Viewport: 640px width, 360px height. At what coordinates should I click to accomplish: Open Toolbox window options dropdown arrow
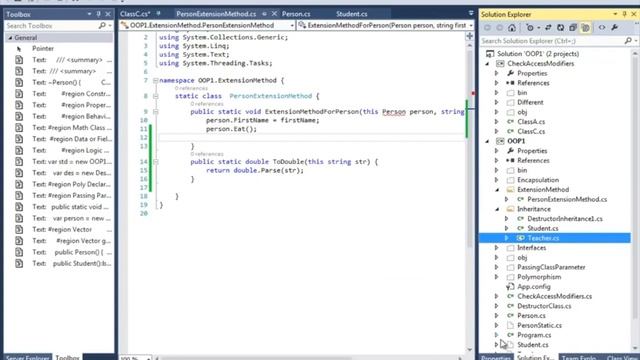click(89, 14)
